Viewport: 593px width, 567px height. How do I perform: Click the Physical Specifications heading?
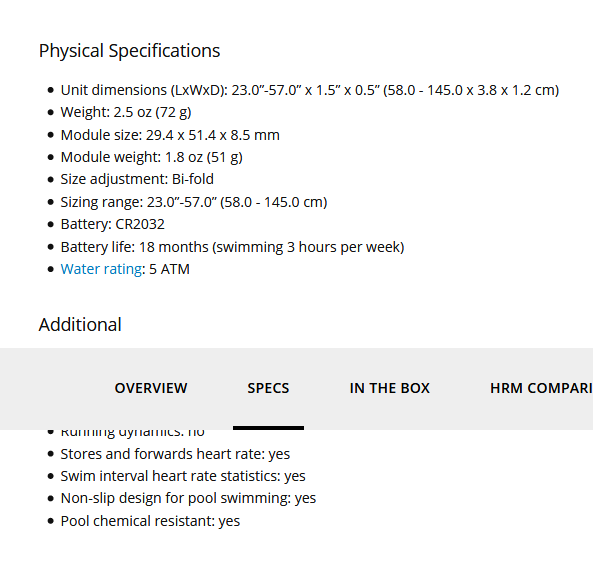(x=129, y=51)
